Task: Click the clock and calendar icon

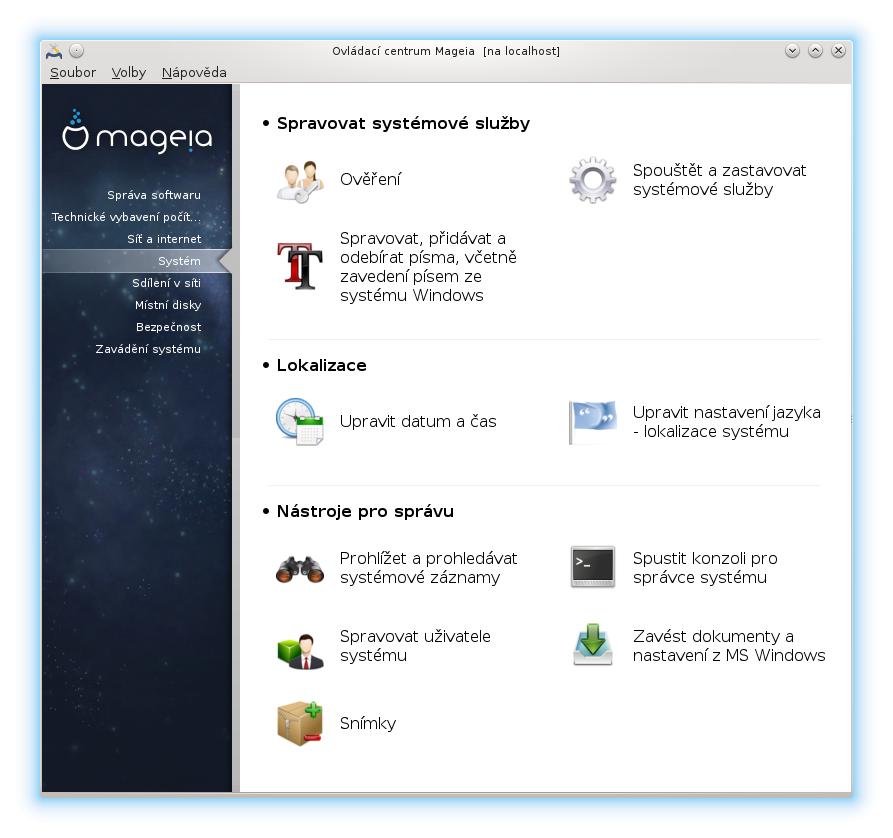Action: click(300, 422)
